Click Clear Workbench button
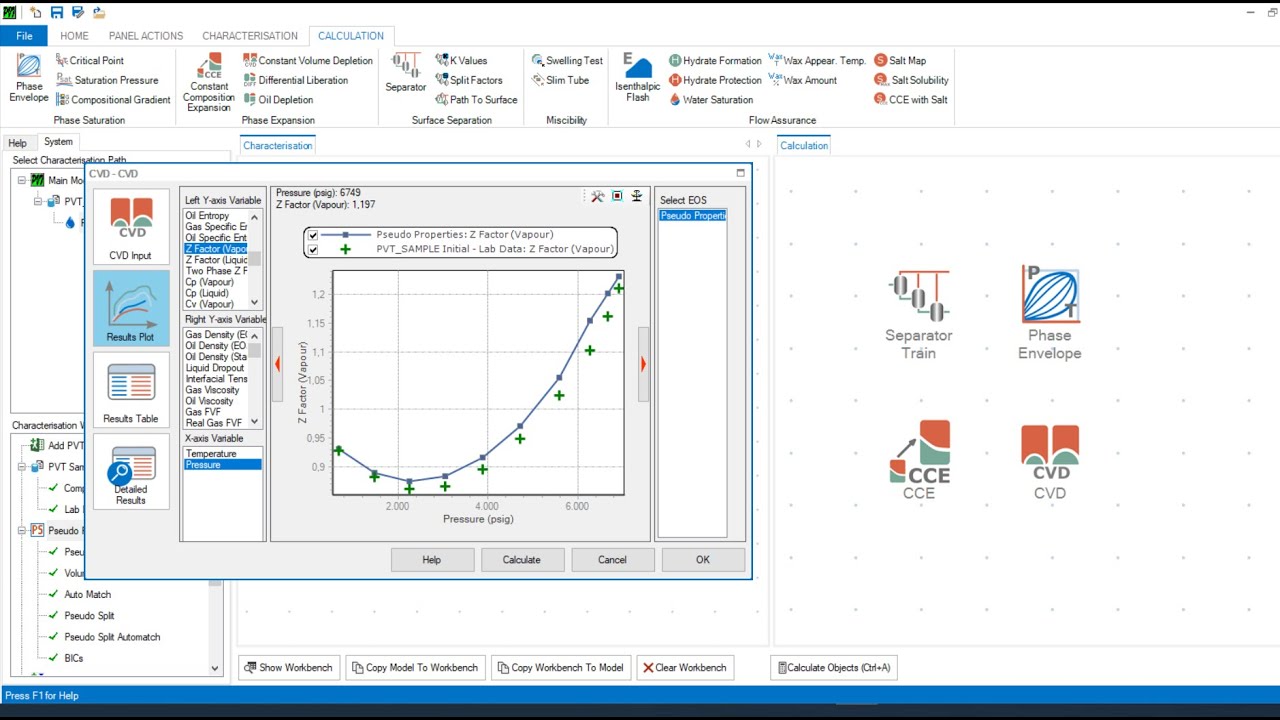 coord(686,668)
